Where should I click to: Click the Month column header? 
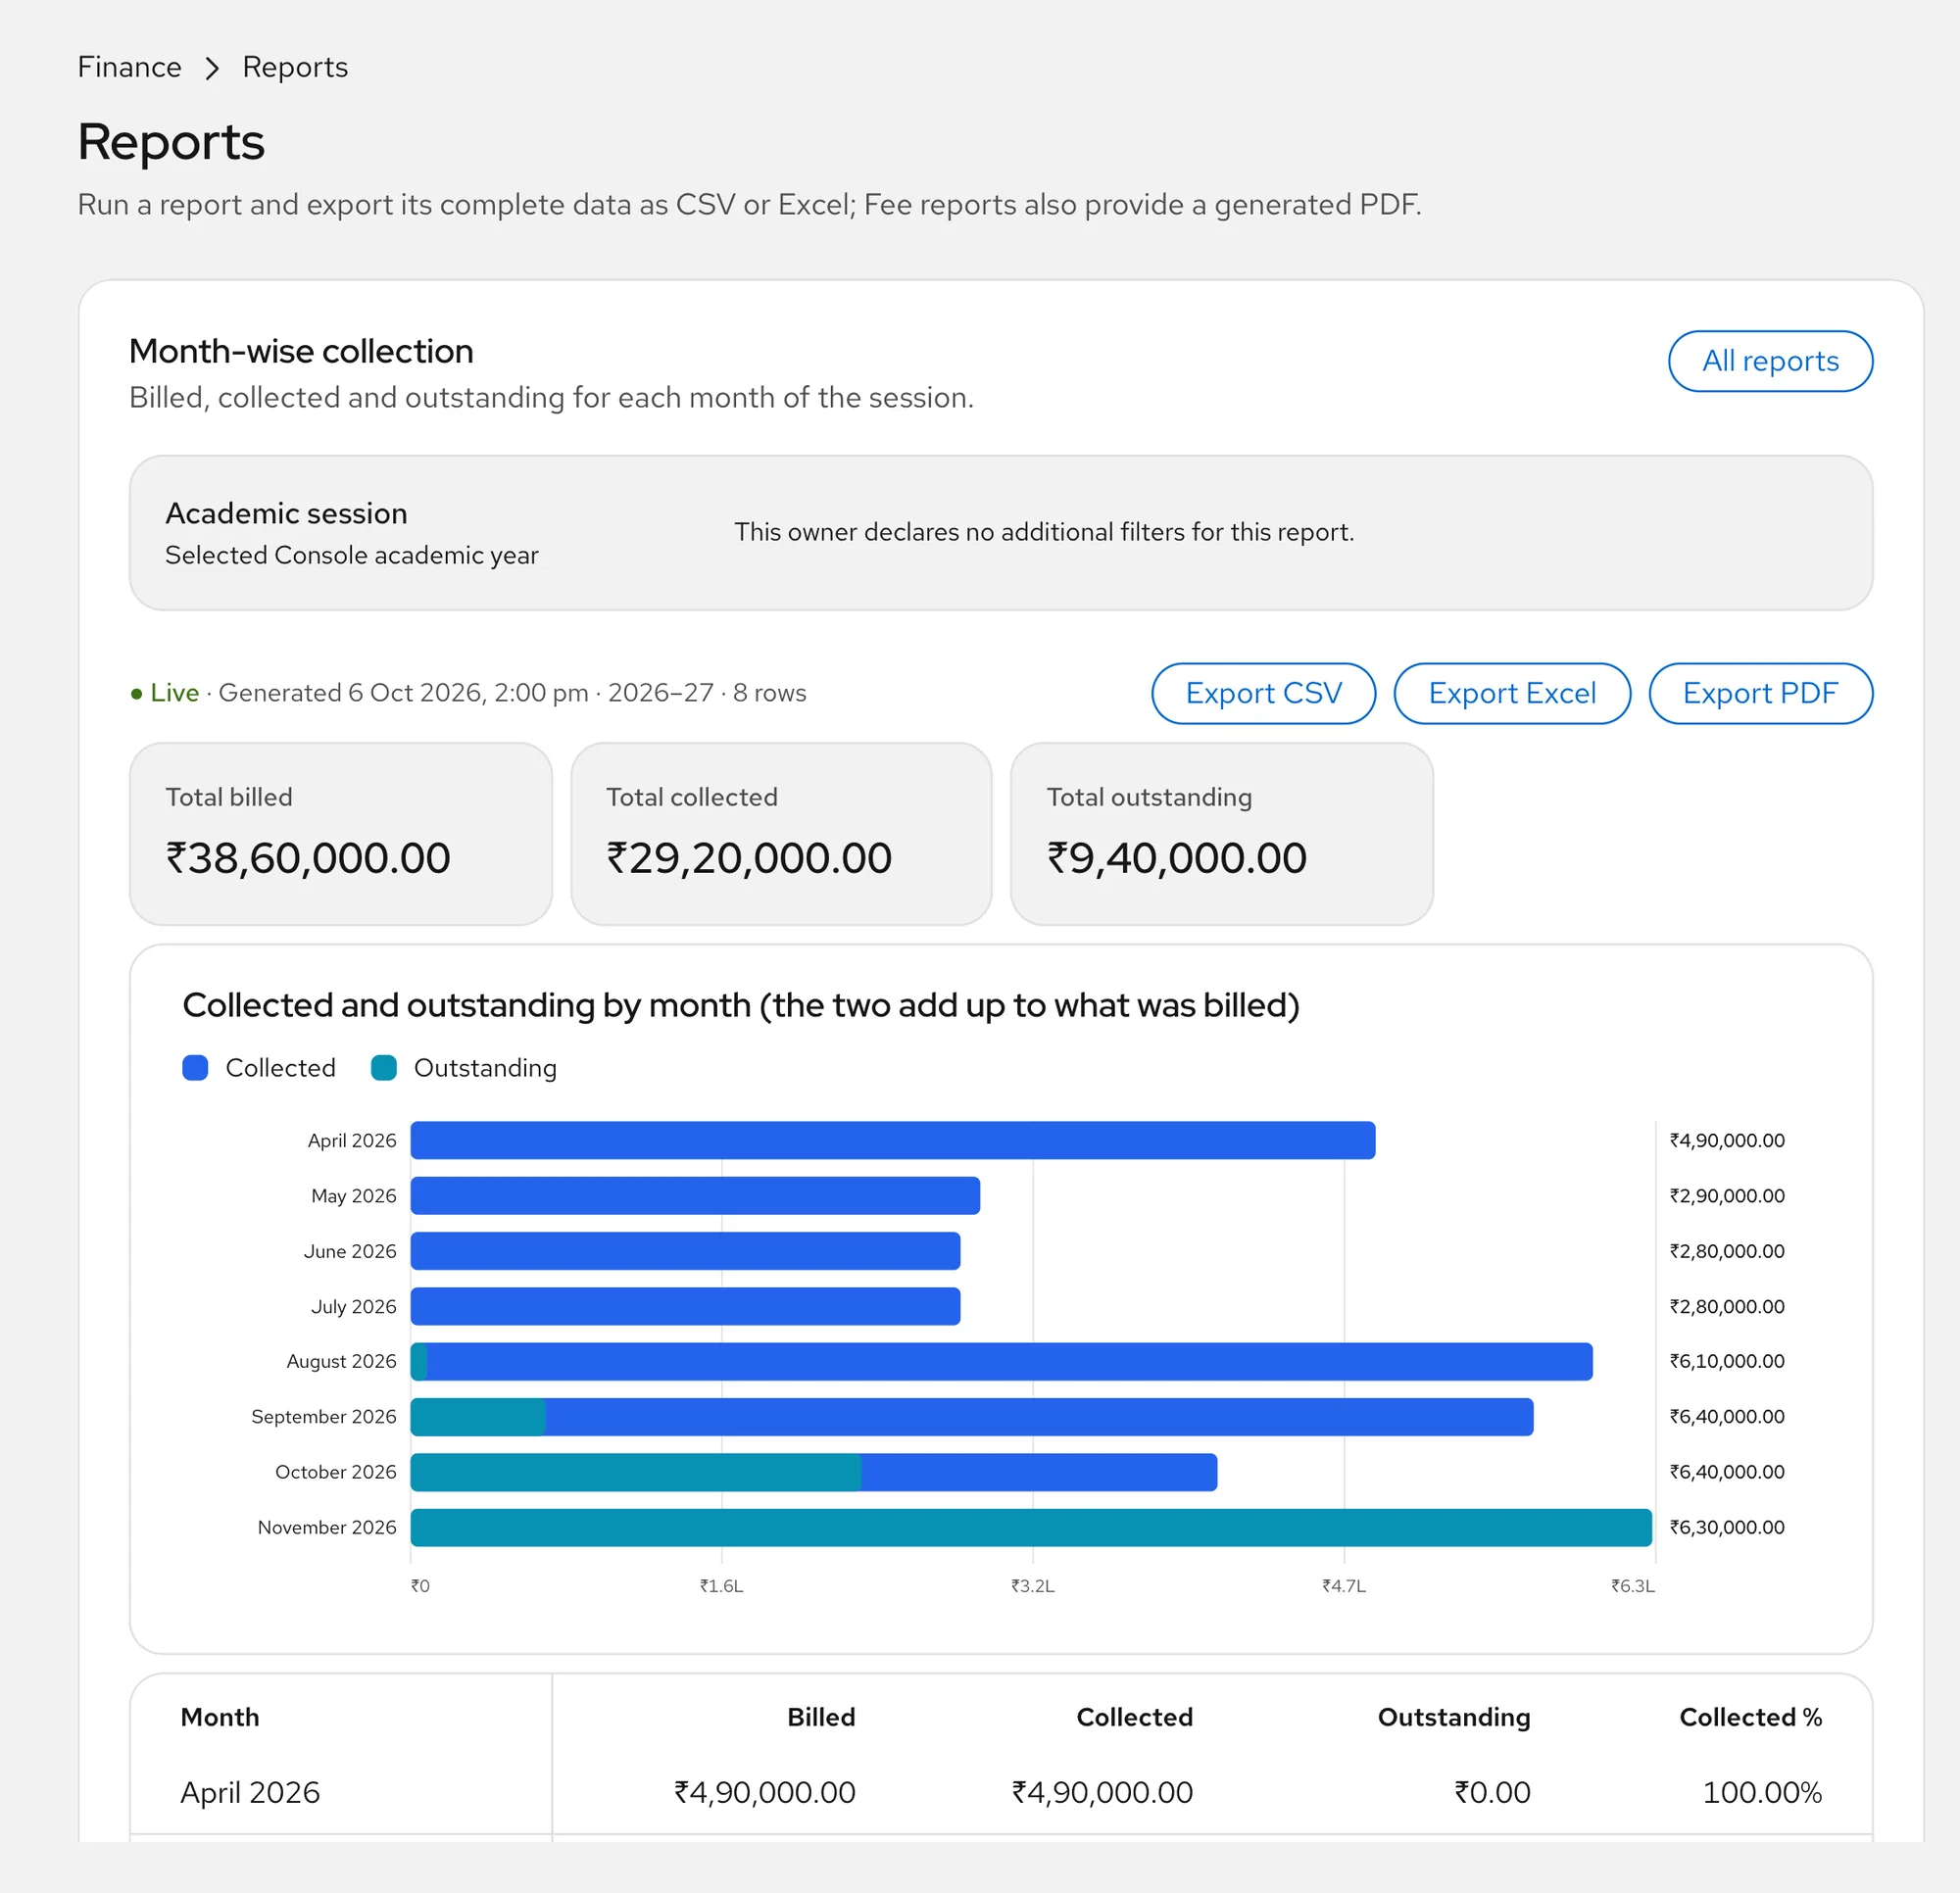220,1717
